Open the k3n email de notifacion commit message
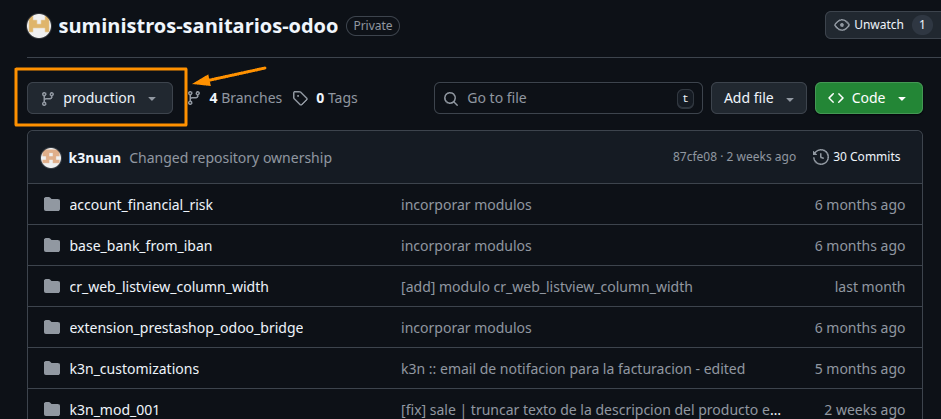Screen dimensions: 941x419 [572, 369]
